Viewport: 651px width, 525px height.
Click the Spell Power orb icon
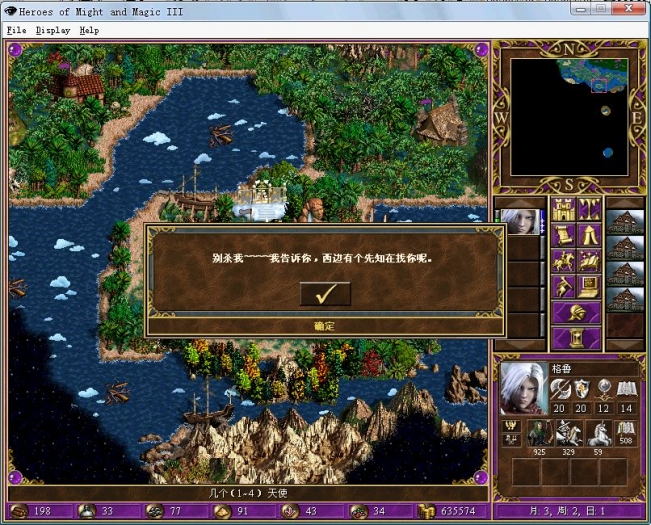(604, 389)
